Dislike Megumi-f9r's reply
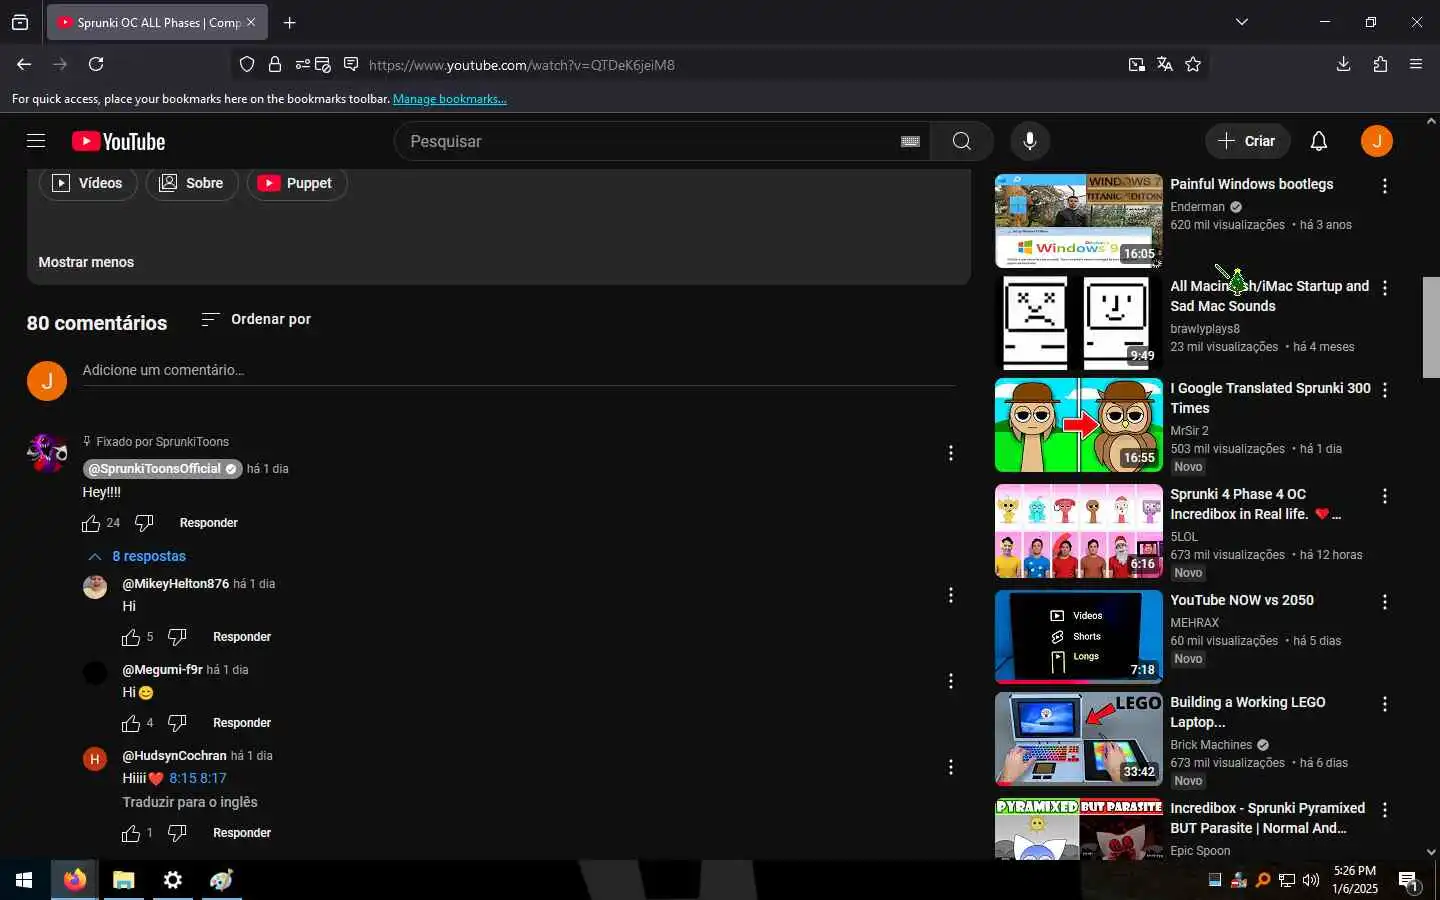The image size is (1440, 900). tap(177, 723)
